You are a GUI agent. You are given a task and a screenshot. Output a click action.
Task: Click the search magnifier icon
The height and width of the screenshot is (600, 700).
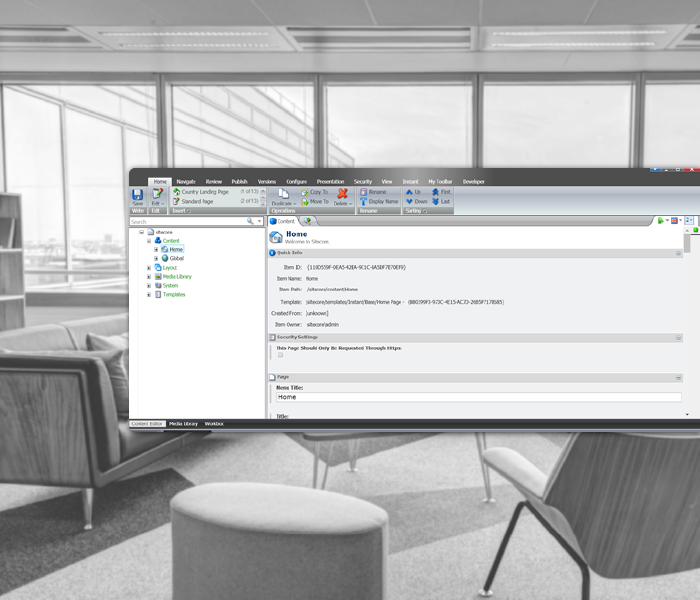coord(250,221)
